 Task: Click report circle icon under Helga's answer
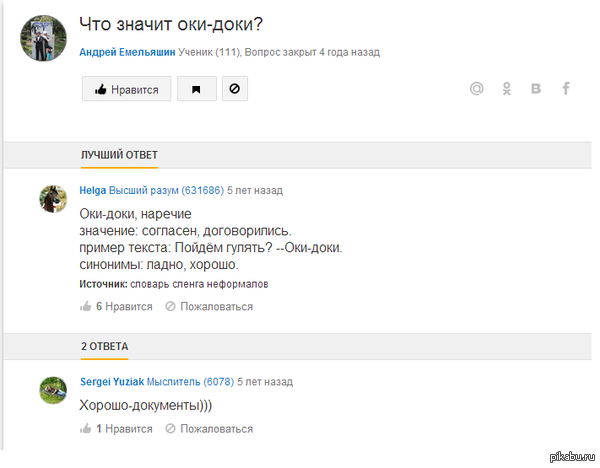pos(170,306)
